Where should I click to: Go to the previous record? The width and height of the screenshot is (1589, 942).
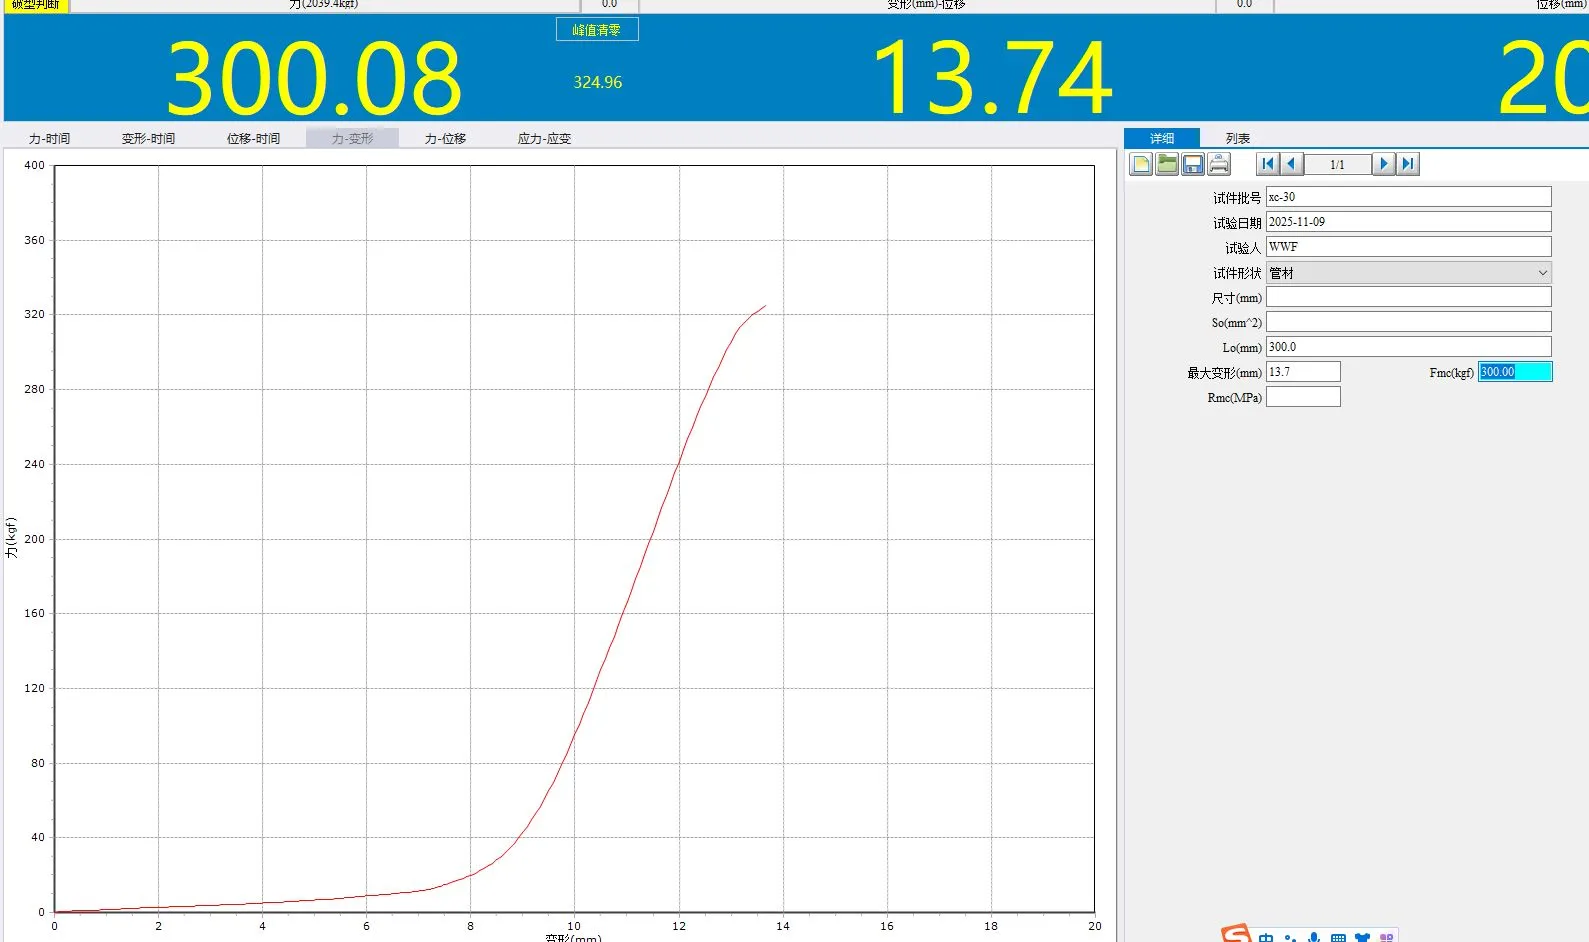pos(1292,164)
